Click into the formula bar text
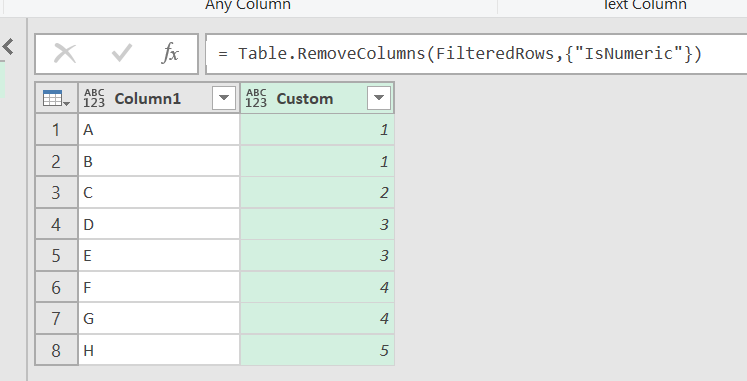 coord(460,53)
